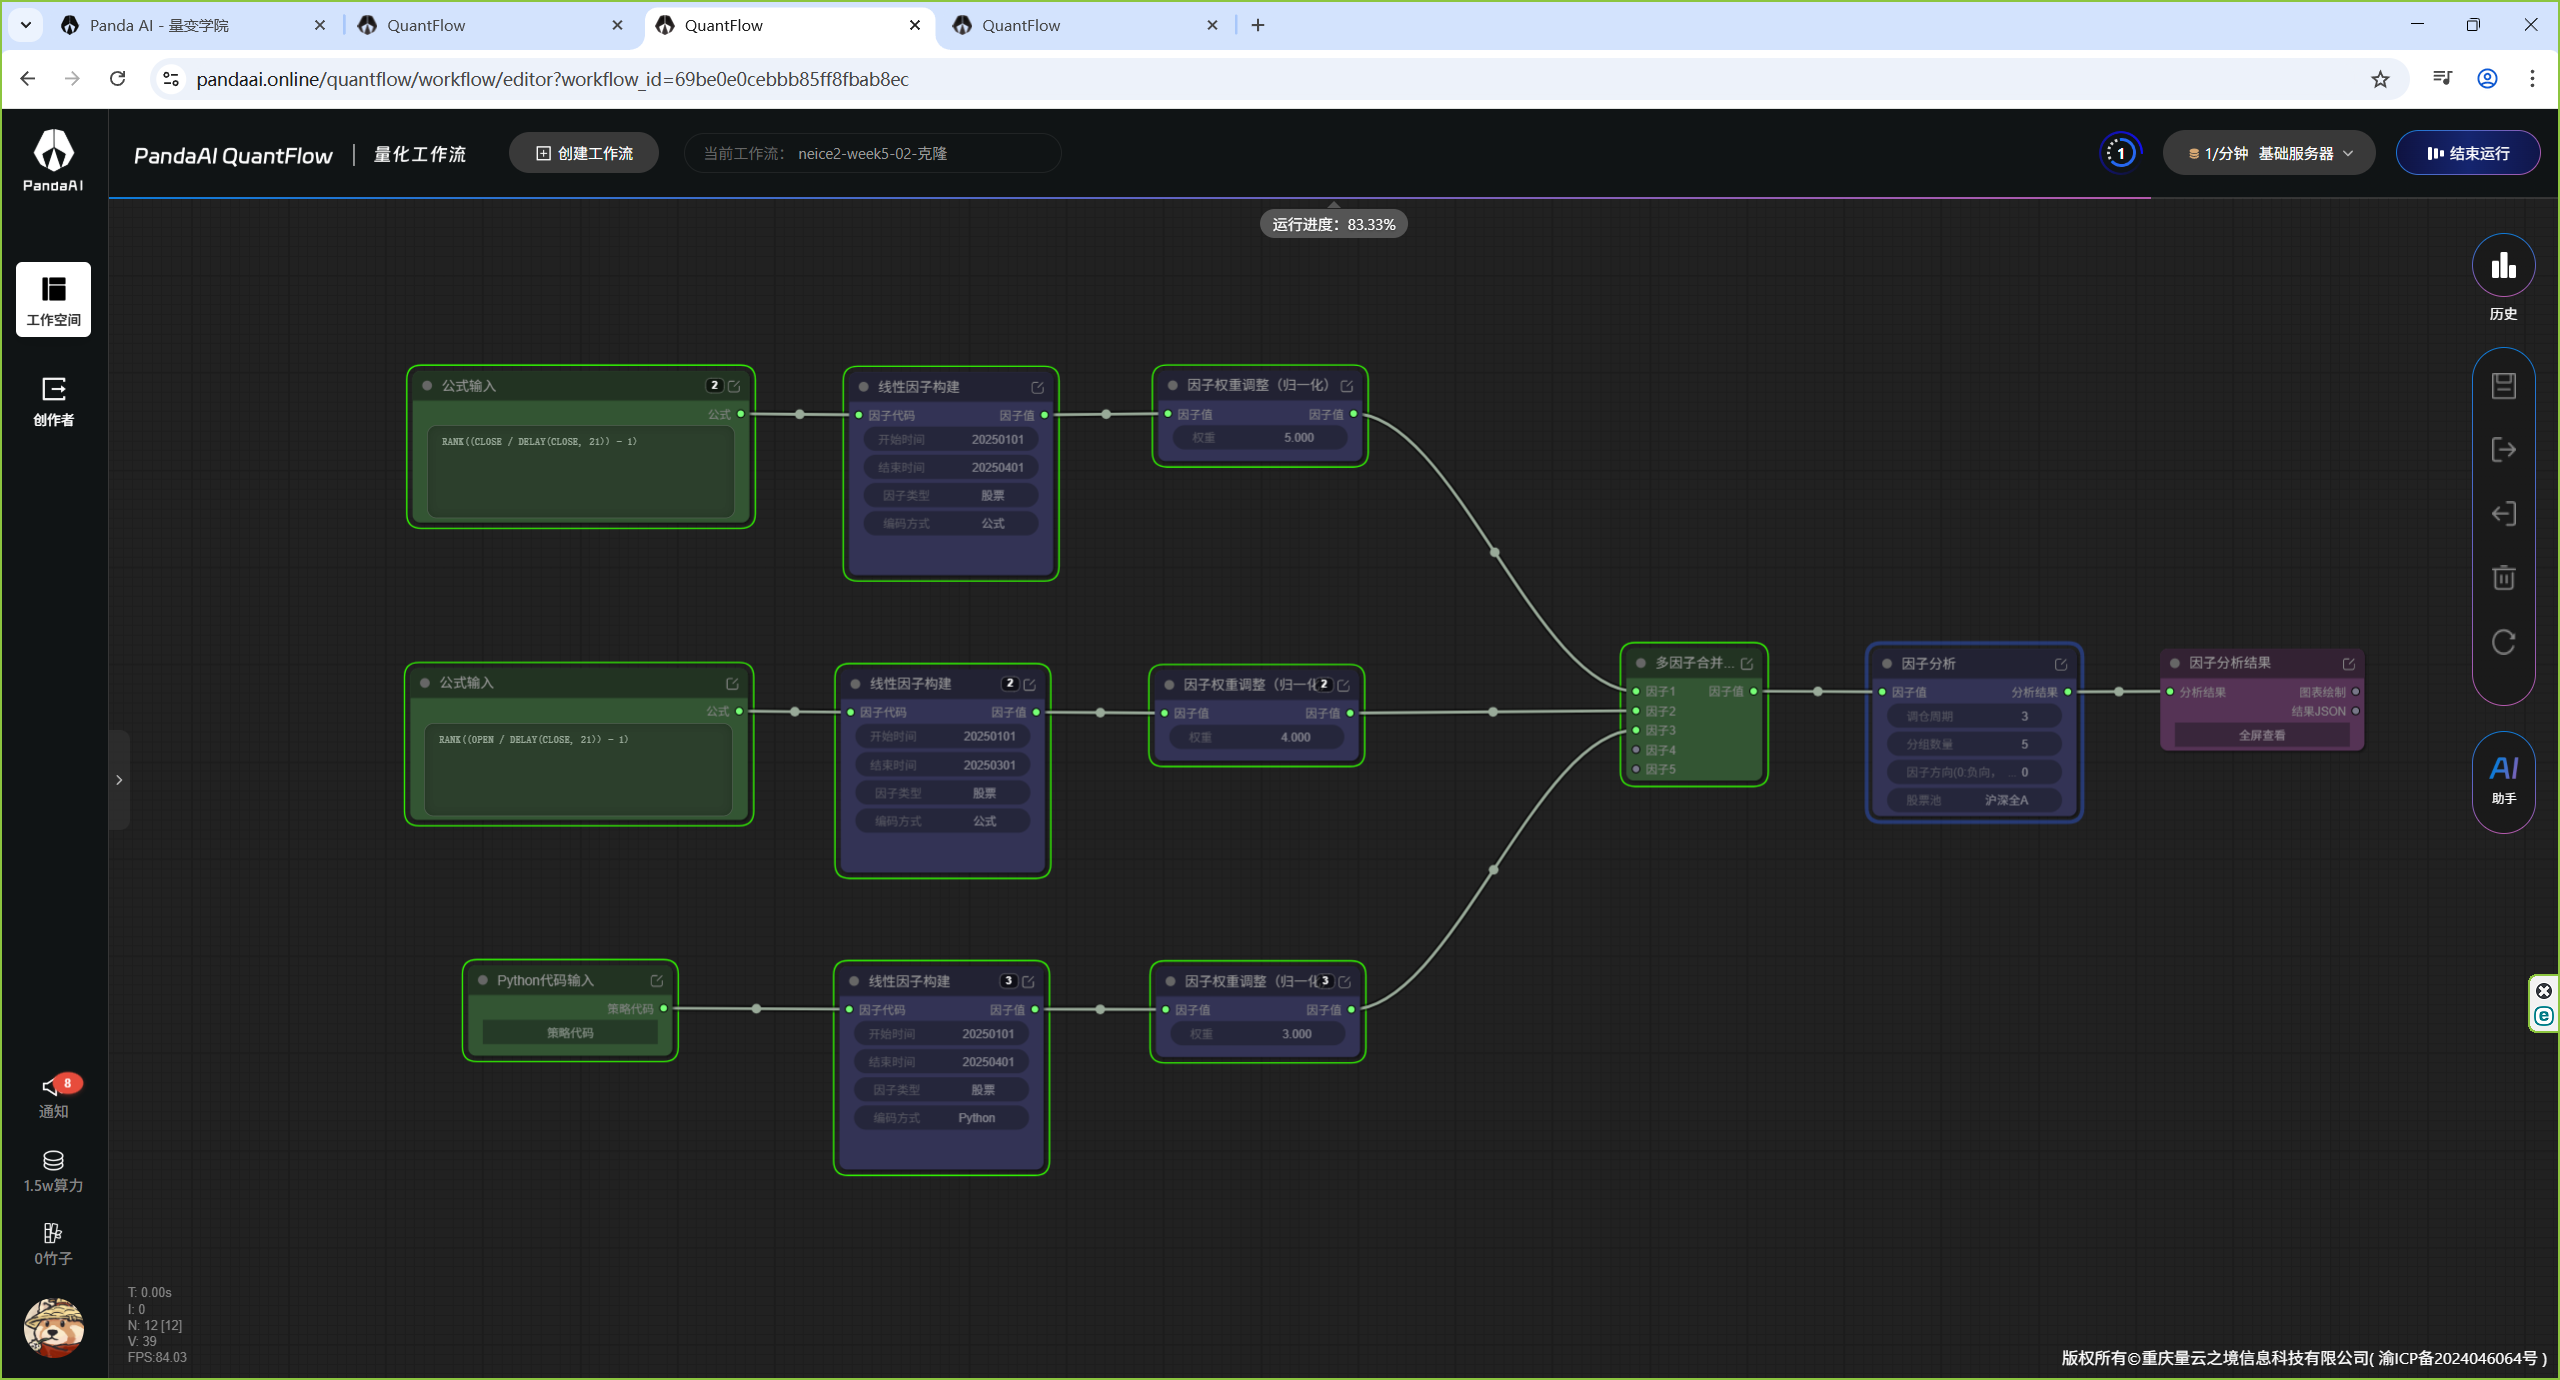
Task: Open the History chart icon
Action: [x=2503, y=266]
